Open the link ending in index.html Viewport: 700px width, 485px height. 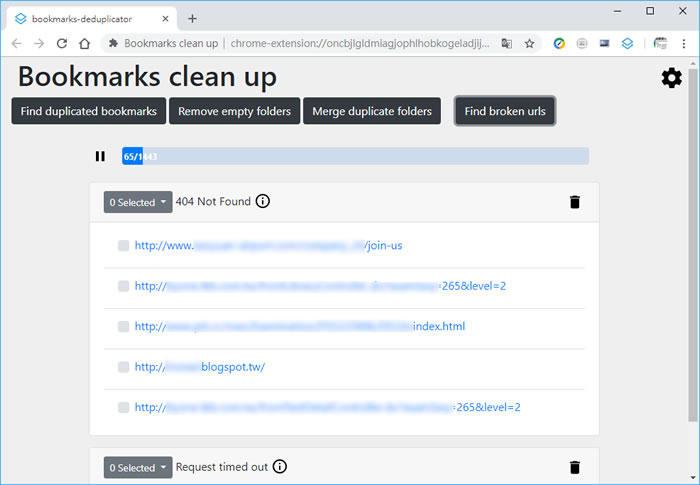click(300, 326)
